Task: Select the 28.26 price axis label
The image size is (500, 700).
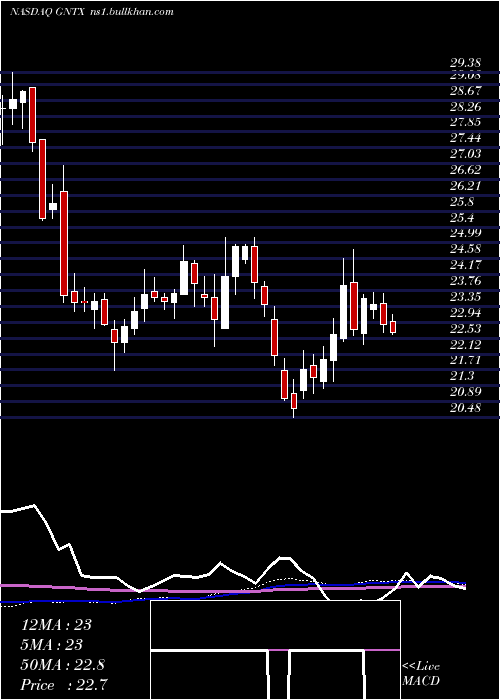Action: click(x=465, y=106)
